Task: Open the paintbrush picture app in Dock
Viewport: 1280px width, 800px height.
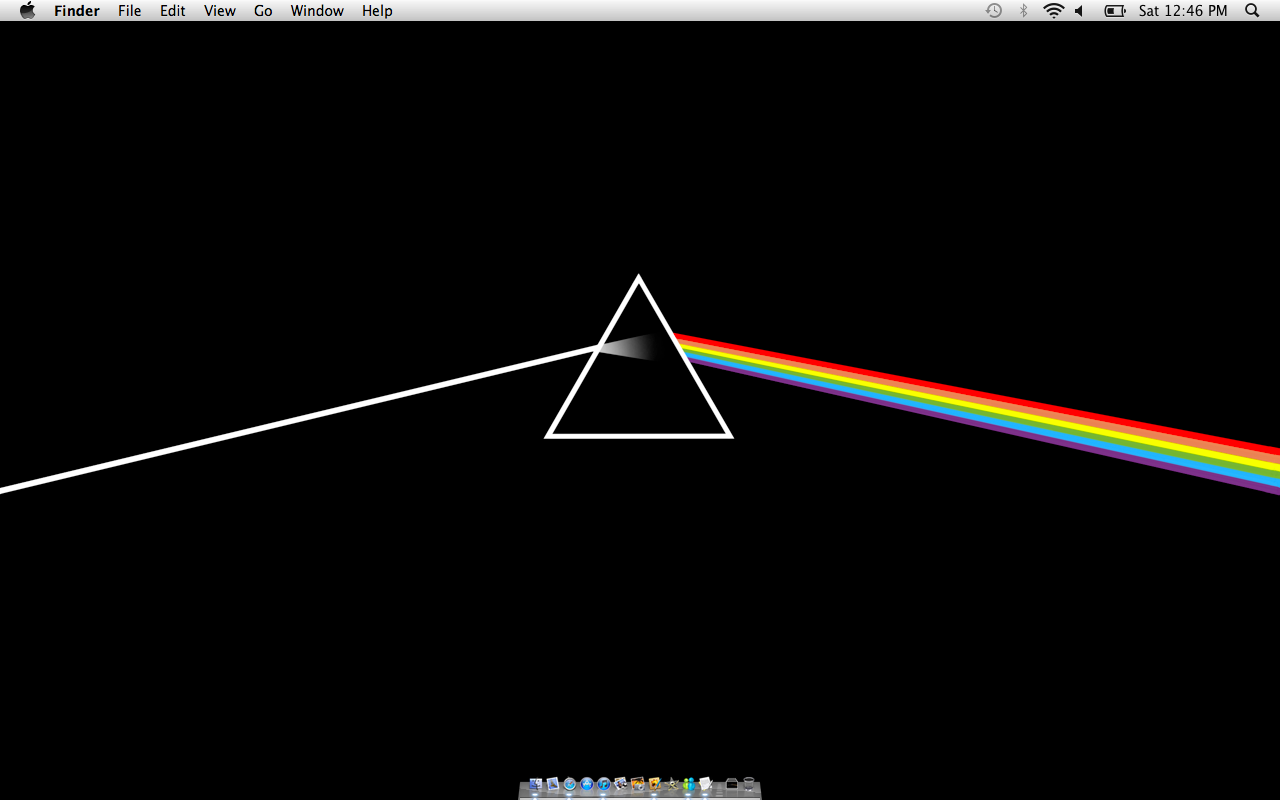Action: (x=654, y=784)
